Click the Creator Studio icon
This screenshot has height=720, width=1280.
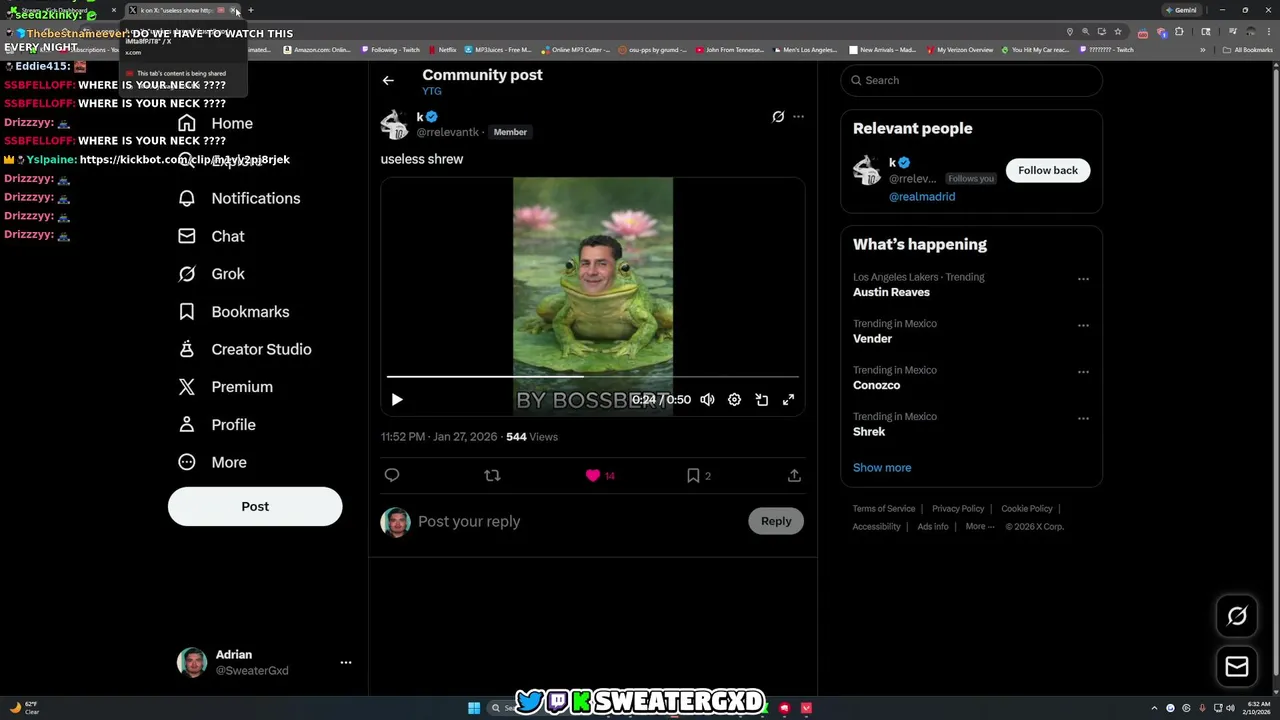(187, 349)
